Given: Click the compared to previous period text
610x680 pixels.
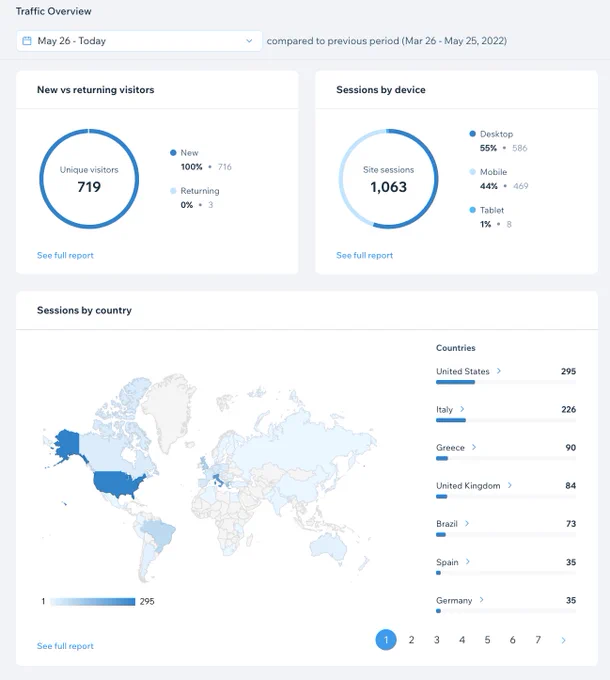Looking at the screenshot, I should click(x=387, y=41).
